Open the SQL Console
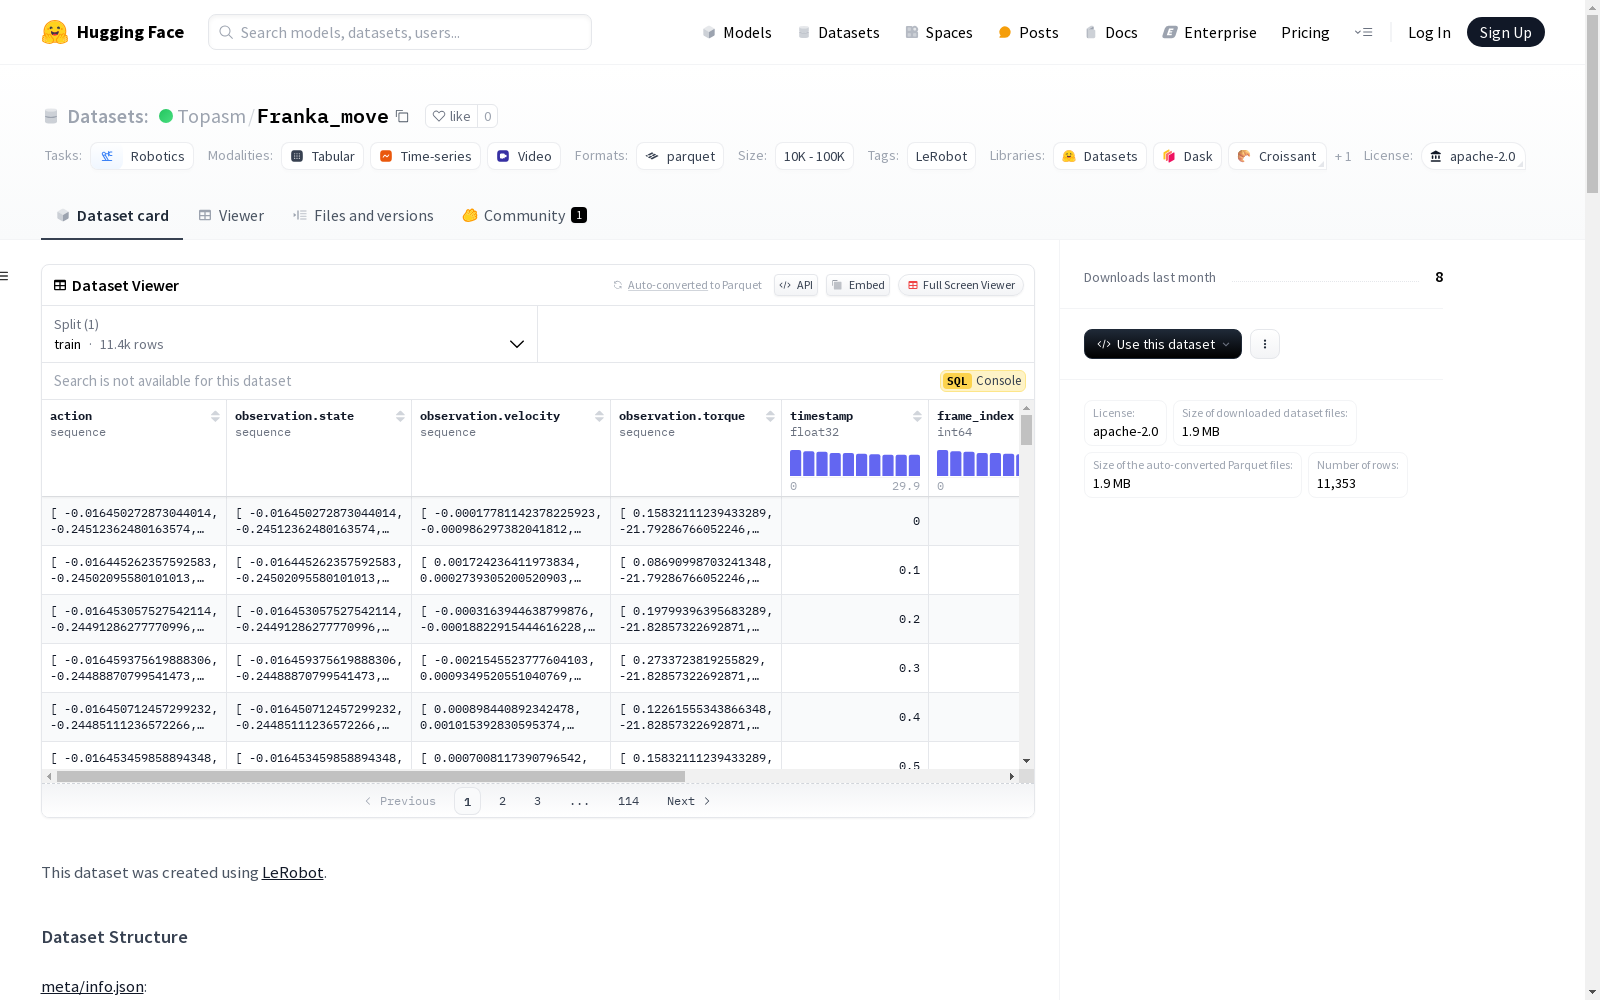This screenshot has height=1000, width=1600. pos(983,381)
